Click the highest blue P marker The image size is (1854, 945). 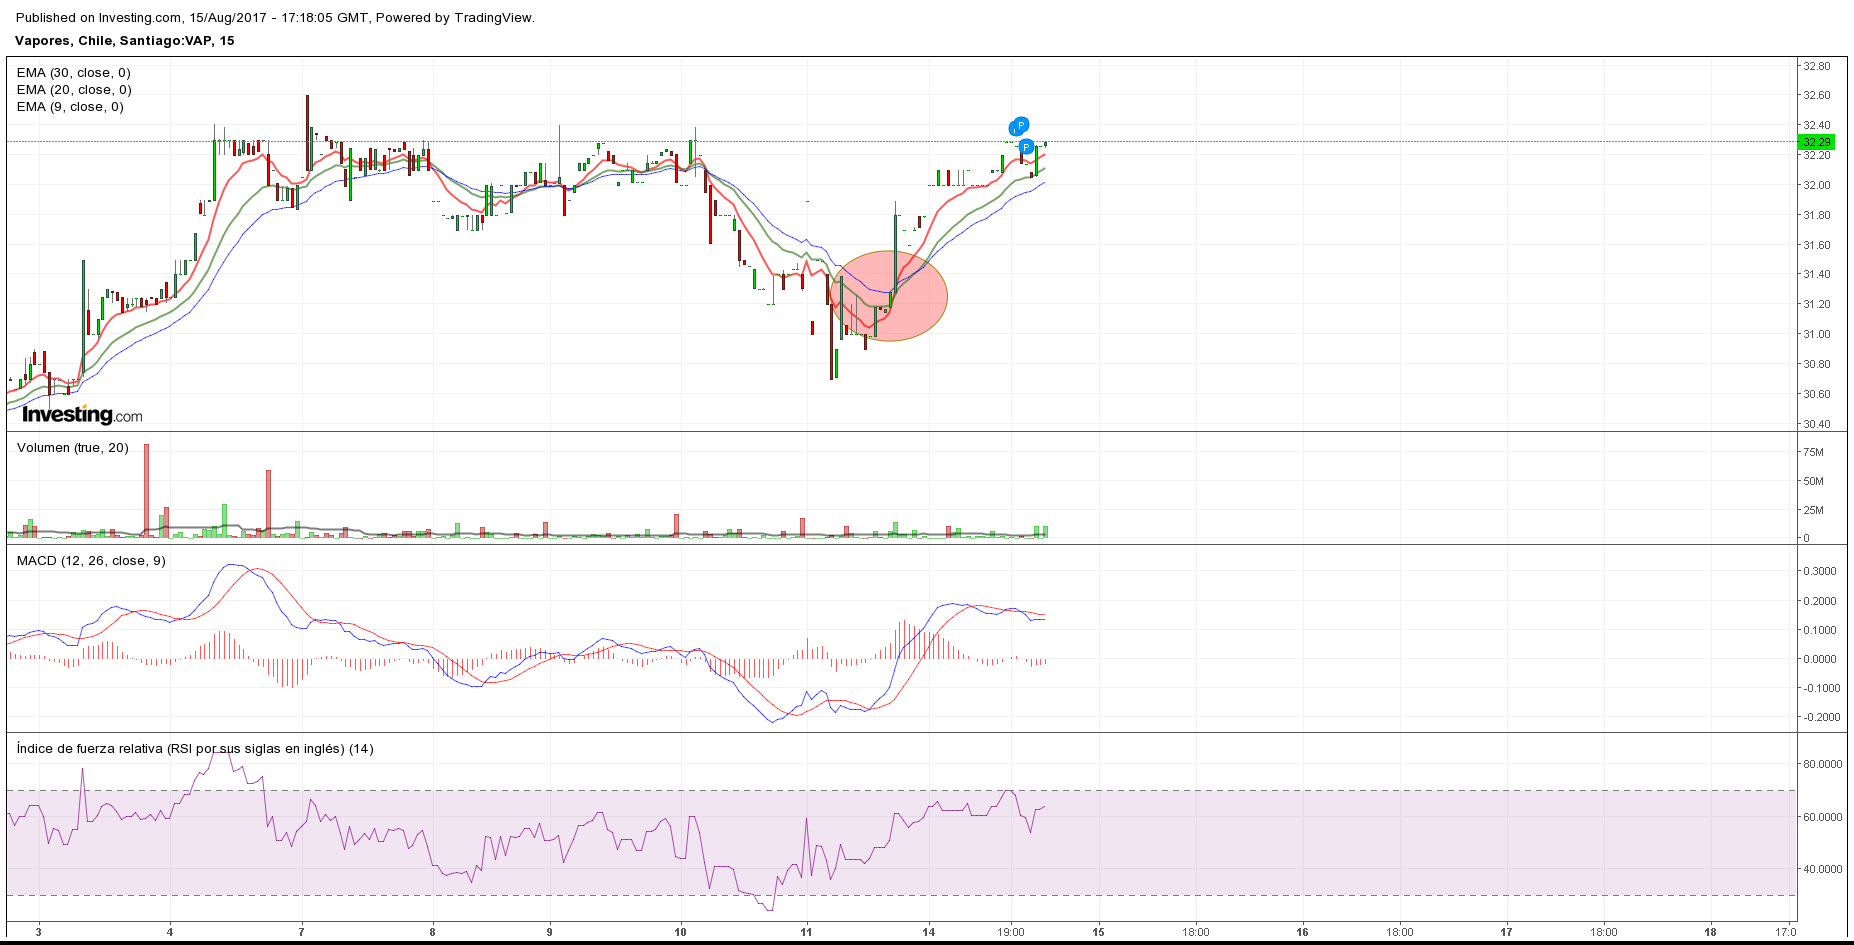pos(1020,125)
